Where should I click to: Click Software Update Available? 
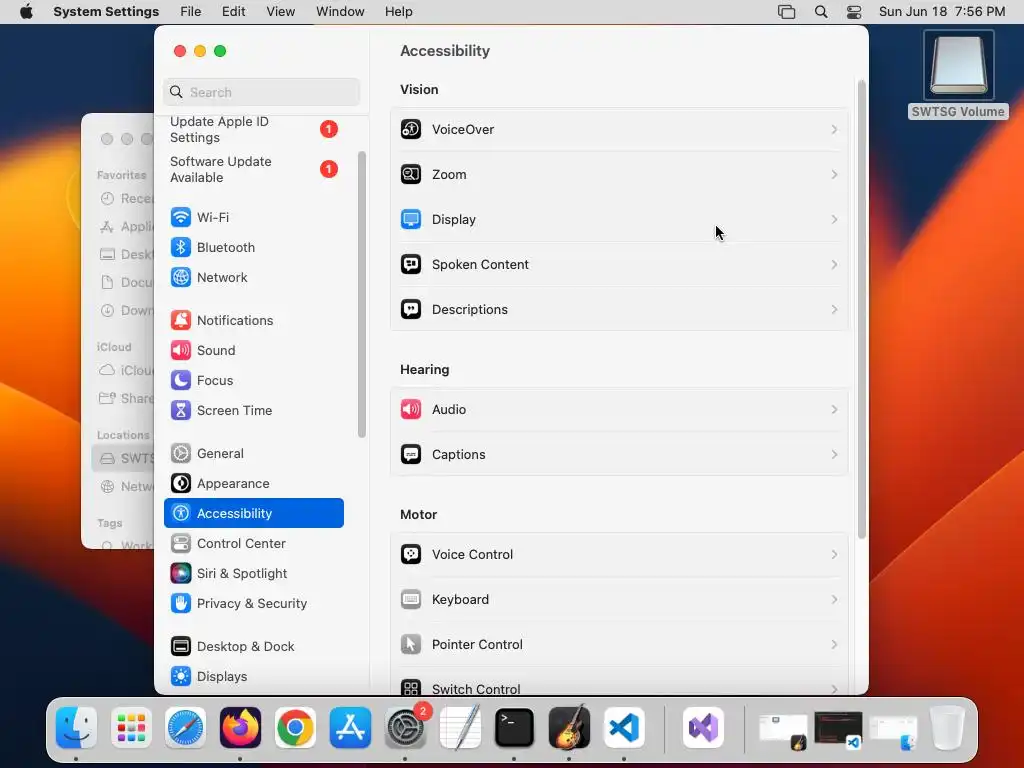pos(254,169)
